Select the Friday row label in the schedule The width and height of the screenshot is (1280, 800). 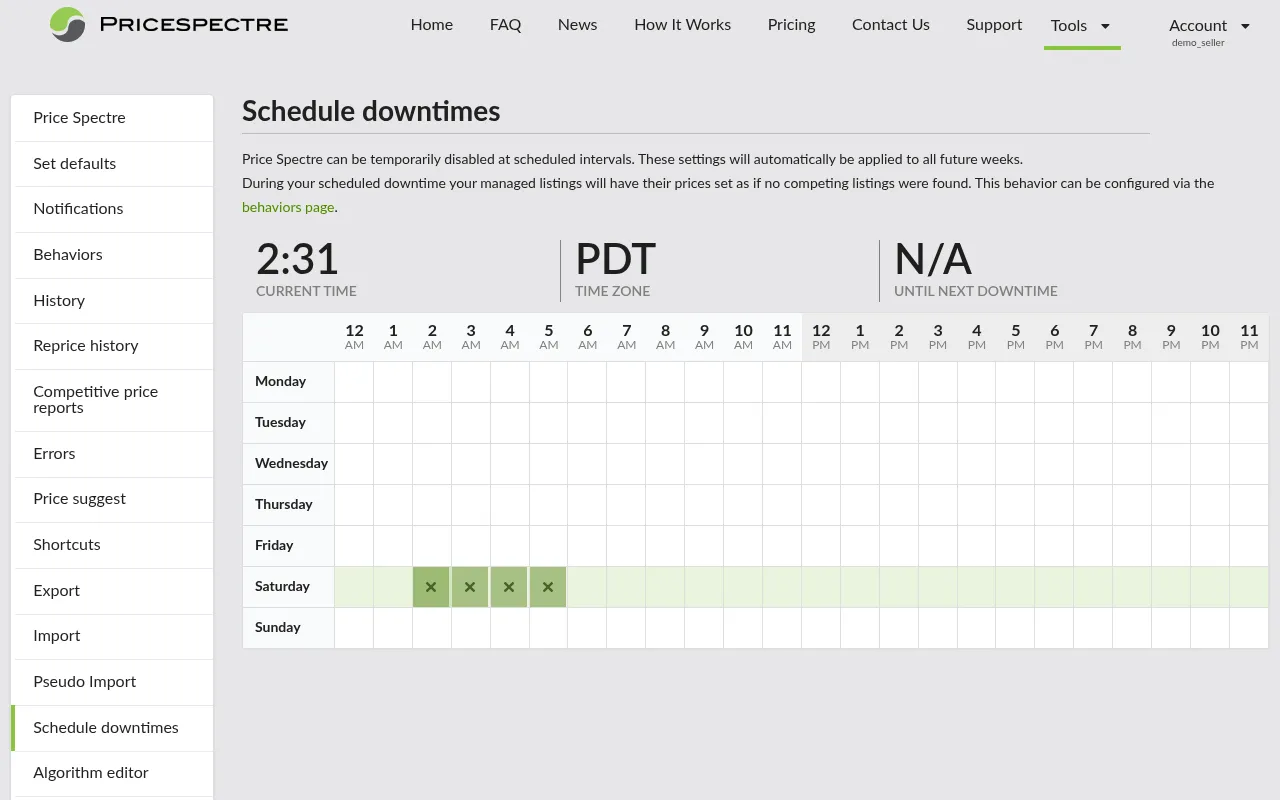click(x=274, y=545)
